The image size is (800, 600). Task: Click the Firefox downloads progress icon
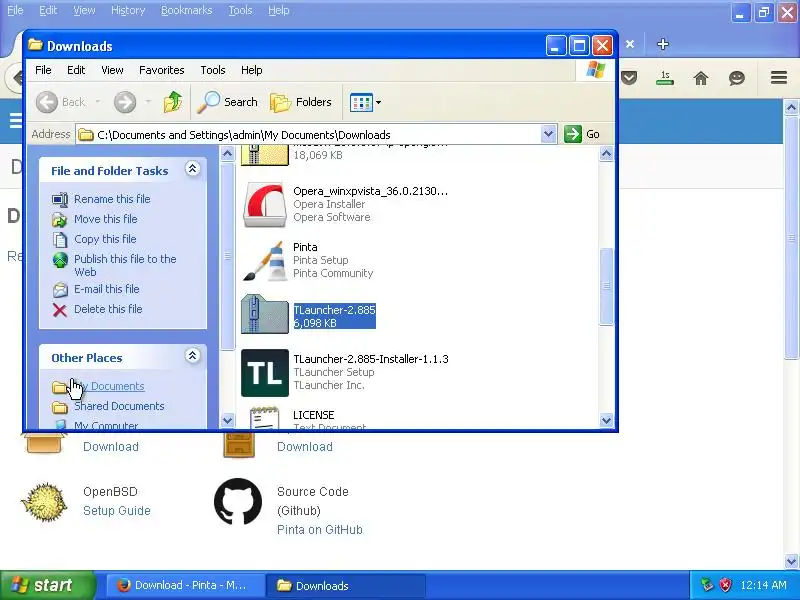click(x=665, y=78)
